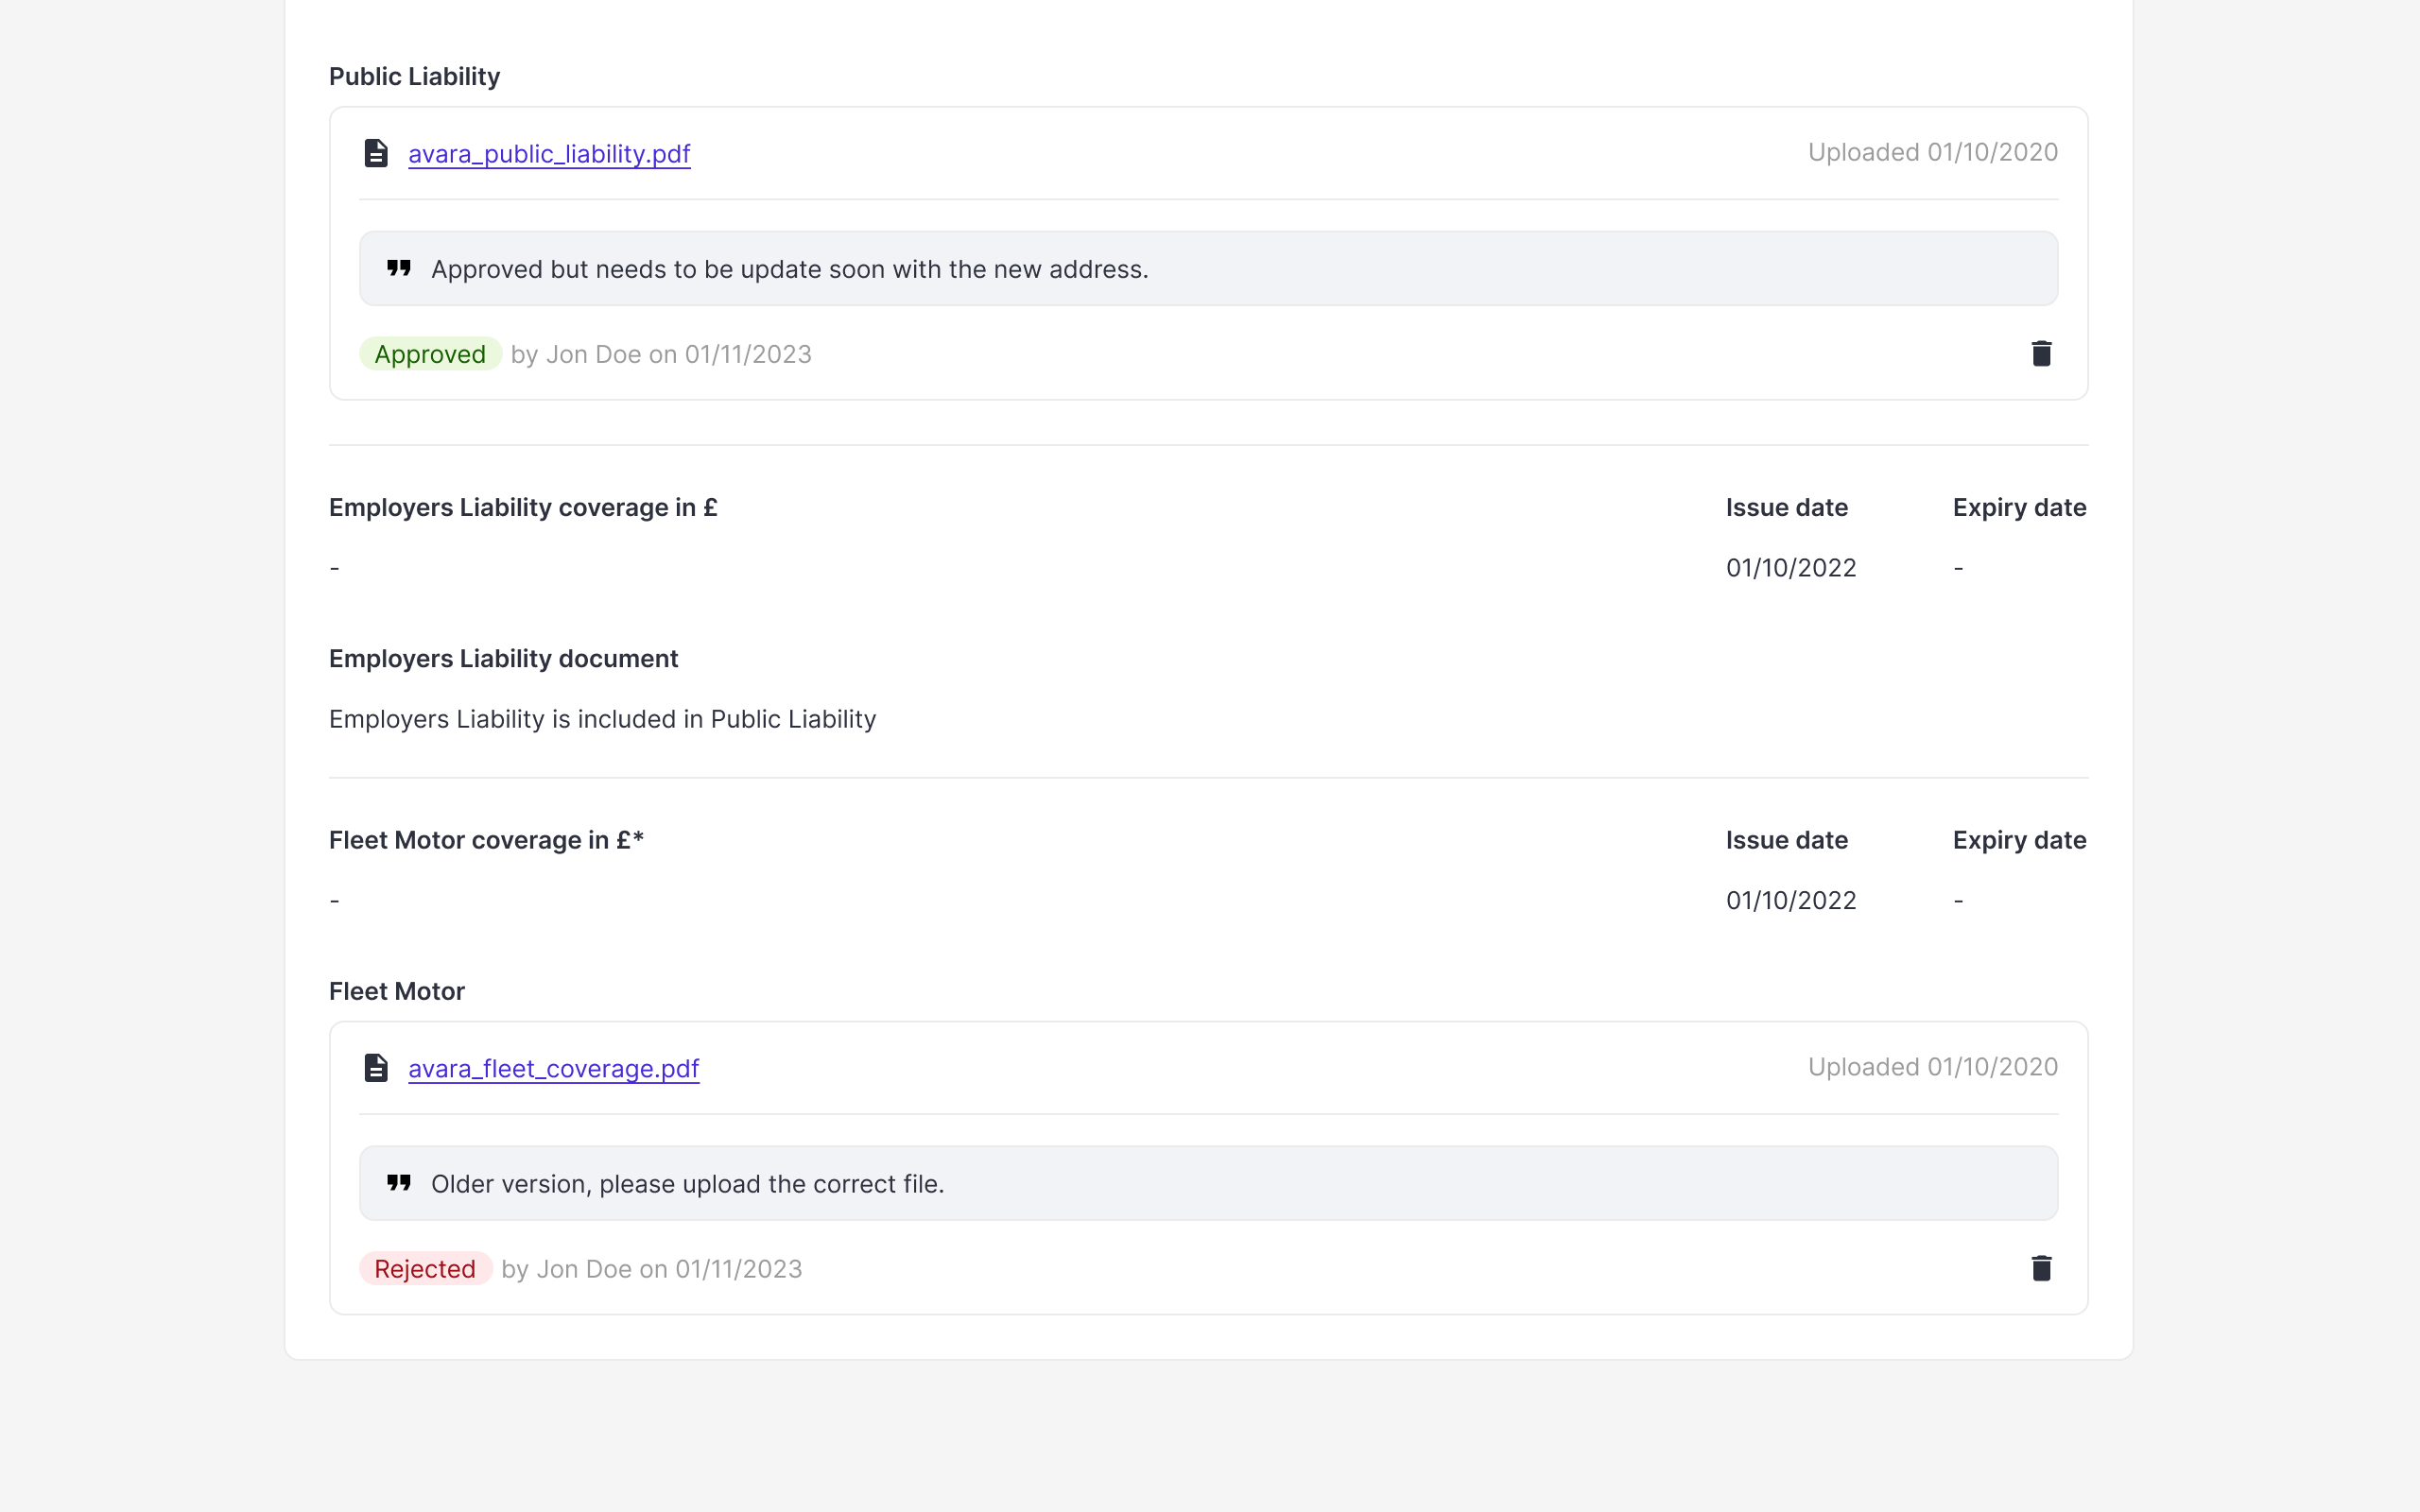
Task: Open avara_public_liability.pdf link
Action: pos(549,153)
